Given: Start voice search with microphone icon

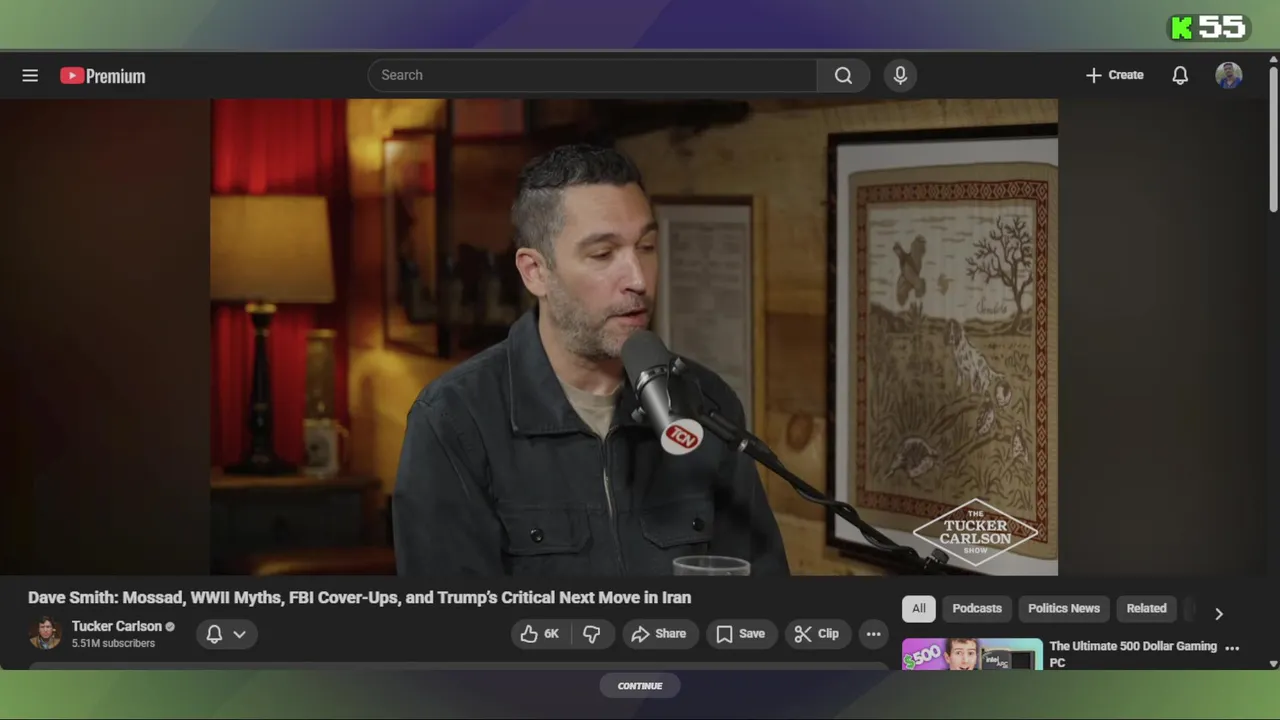Looking at the screenshot, I should [900, 75].
